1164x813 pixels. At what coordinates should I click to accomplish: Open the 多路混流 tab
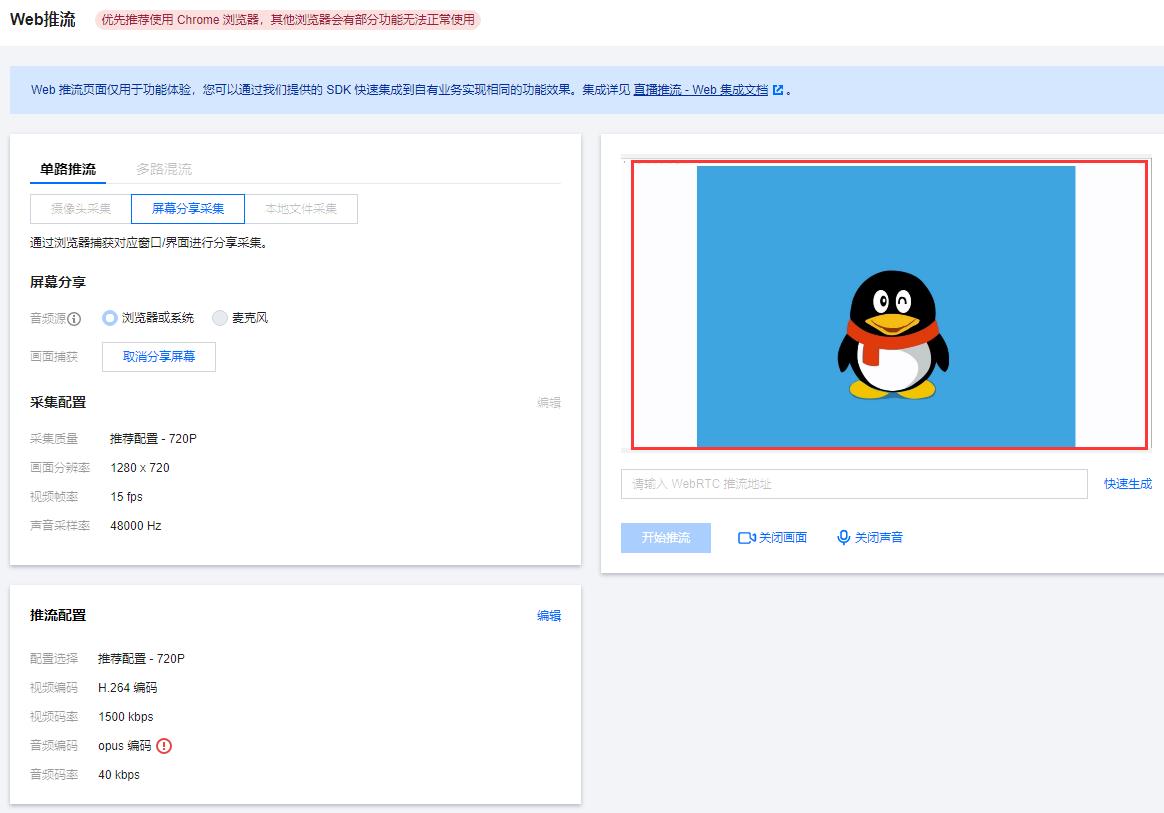tap(164, 169)
